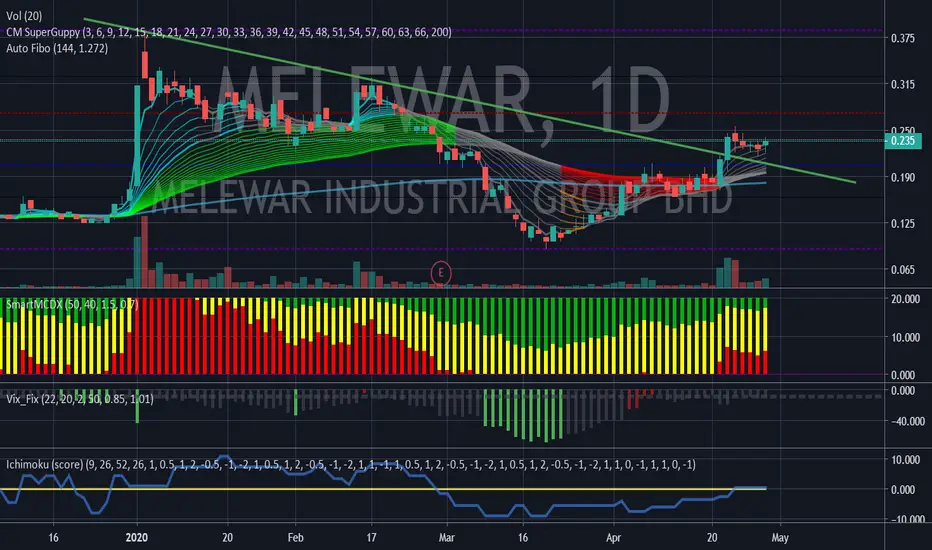Click the current price tag 0.235
Image resolution: width=932 pixels, height=550 pixels.
point(903,141)
